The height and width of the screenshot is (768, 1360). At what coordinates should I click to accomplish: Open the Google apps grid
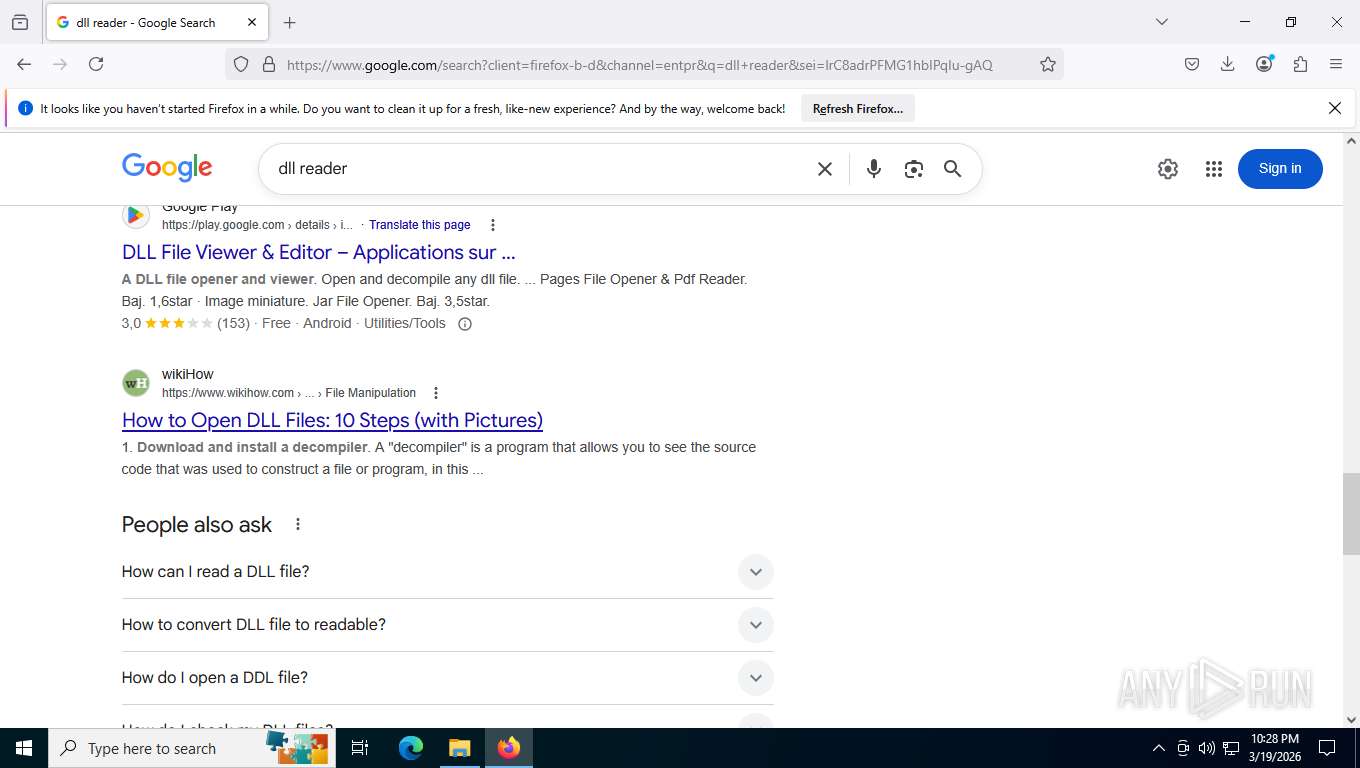click(x=1214, y=169)
